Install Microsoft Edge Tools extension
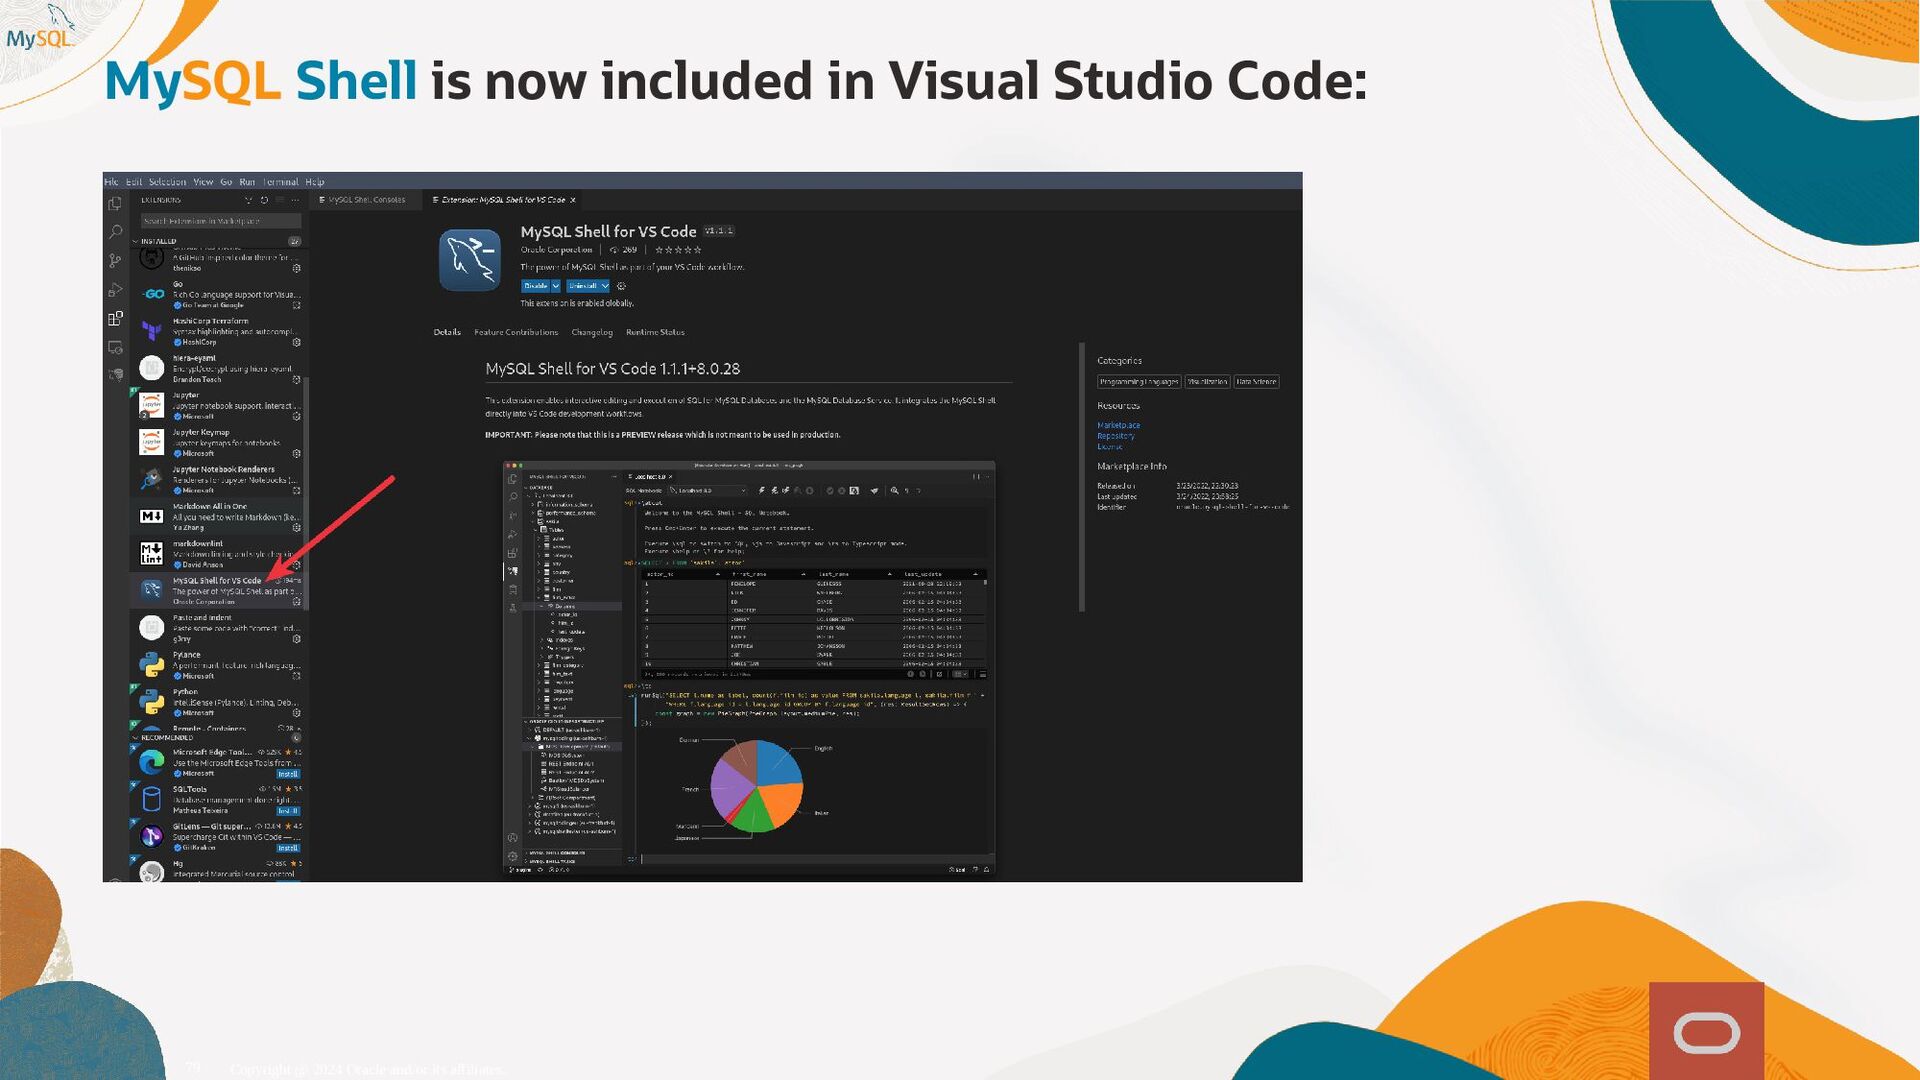1920x1080 pixels. pos(288,774)
